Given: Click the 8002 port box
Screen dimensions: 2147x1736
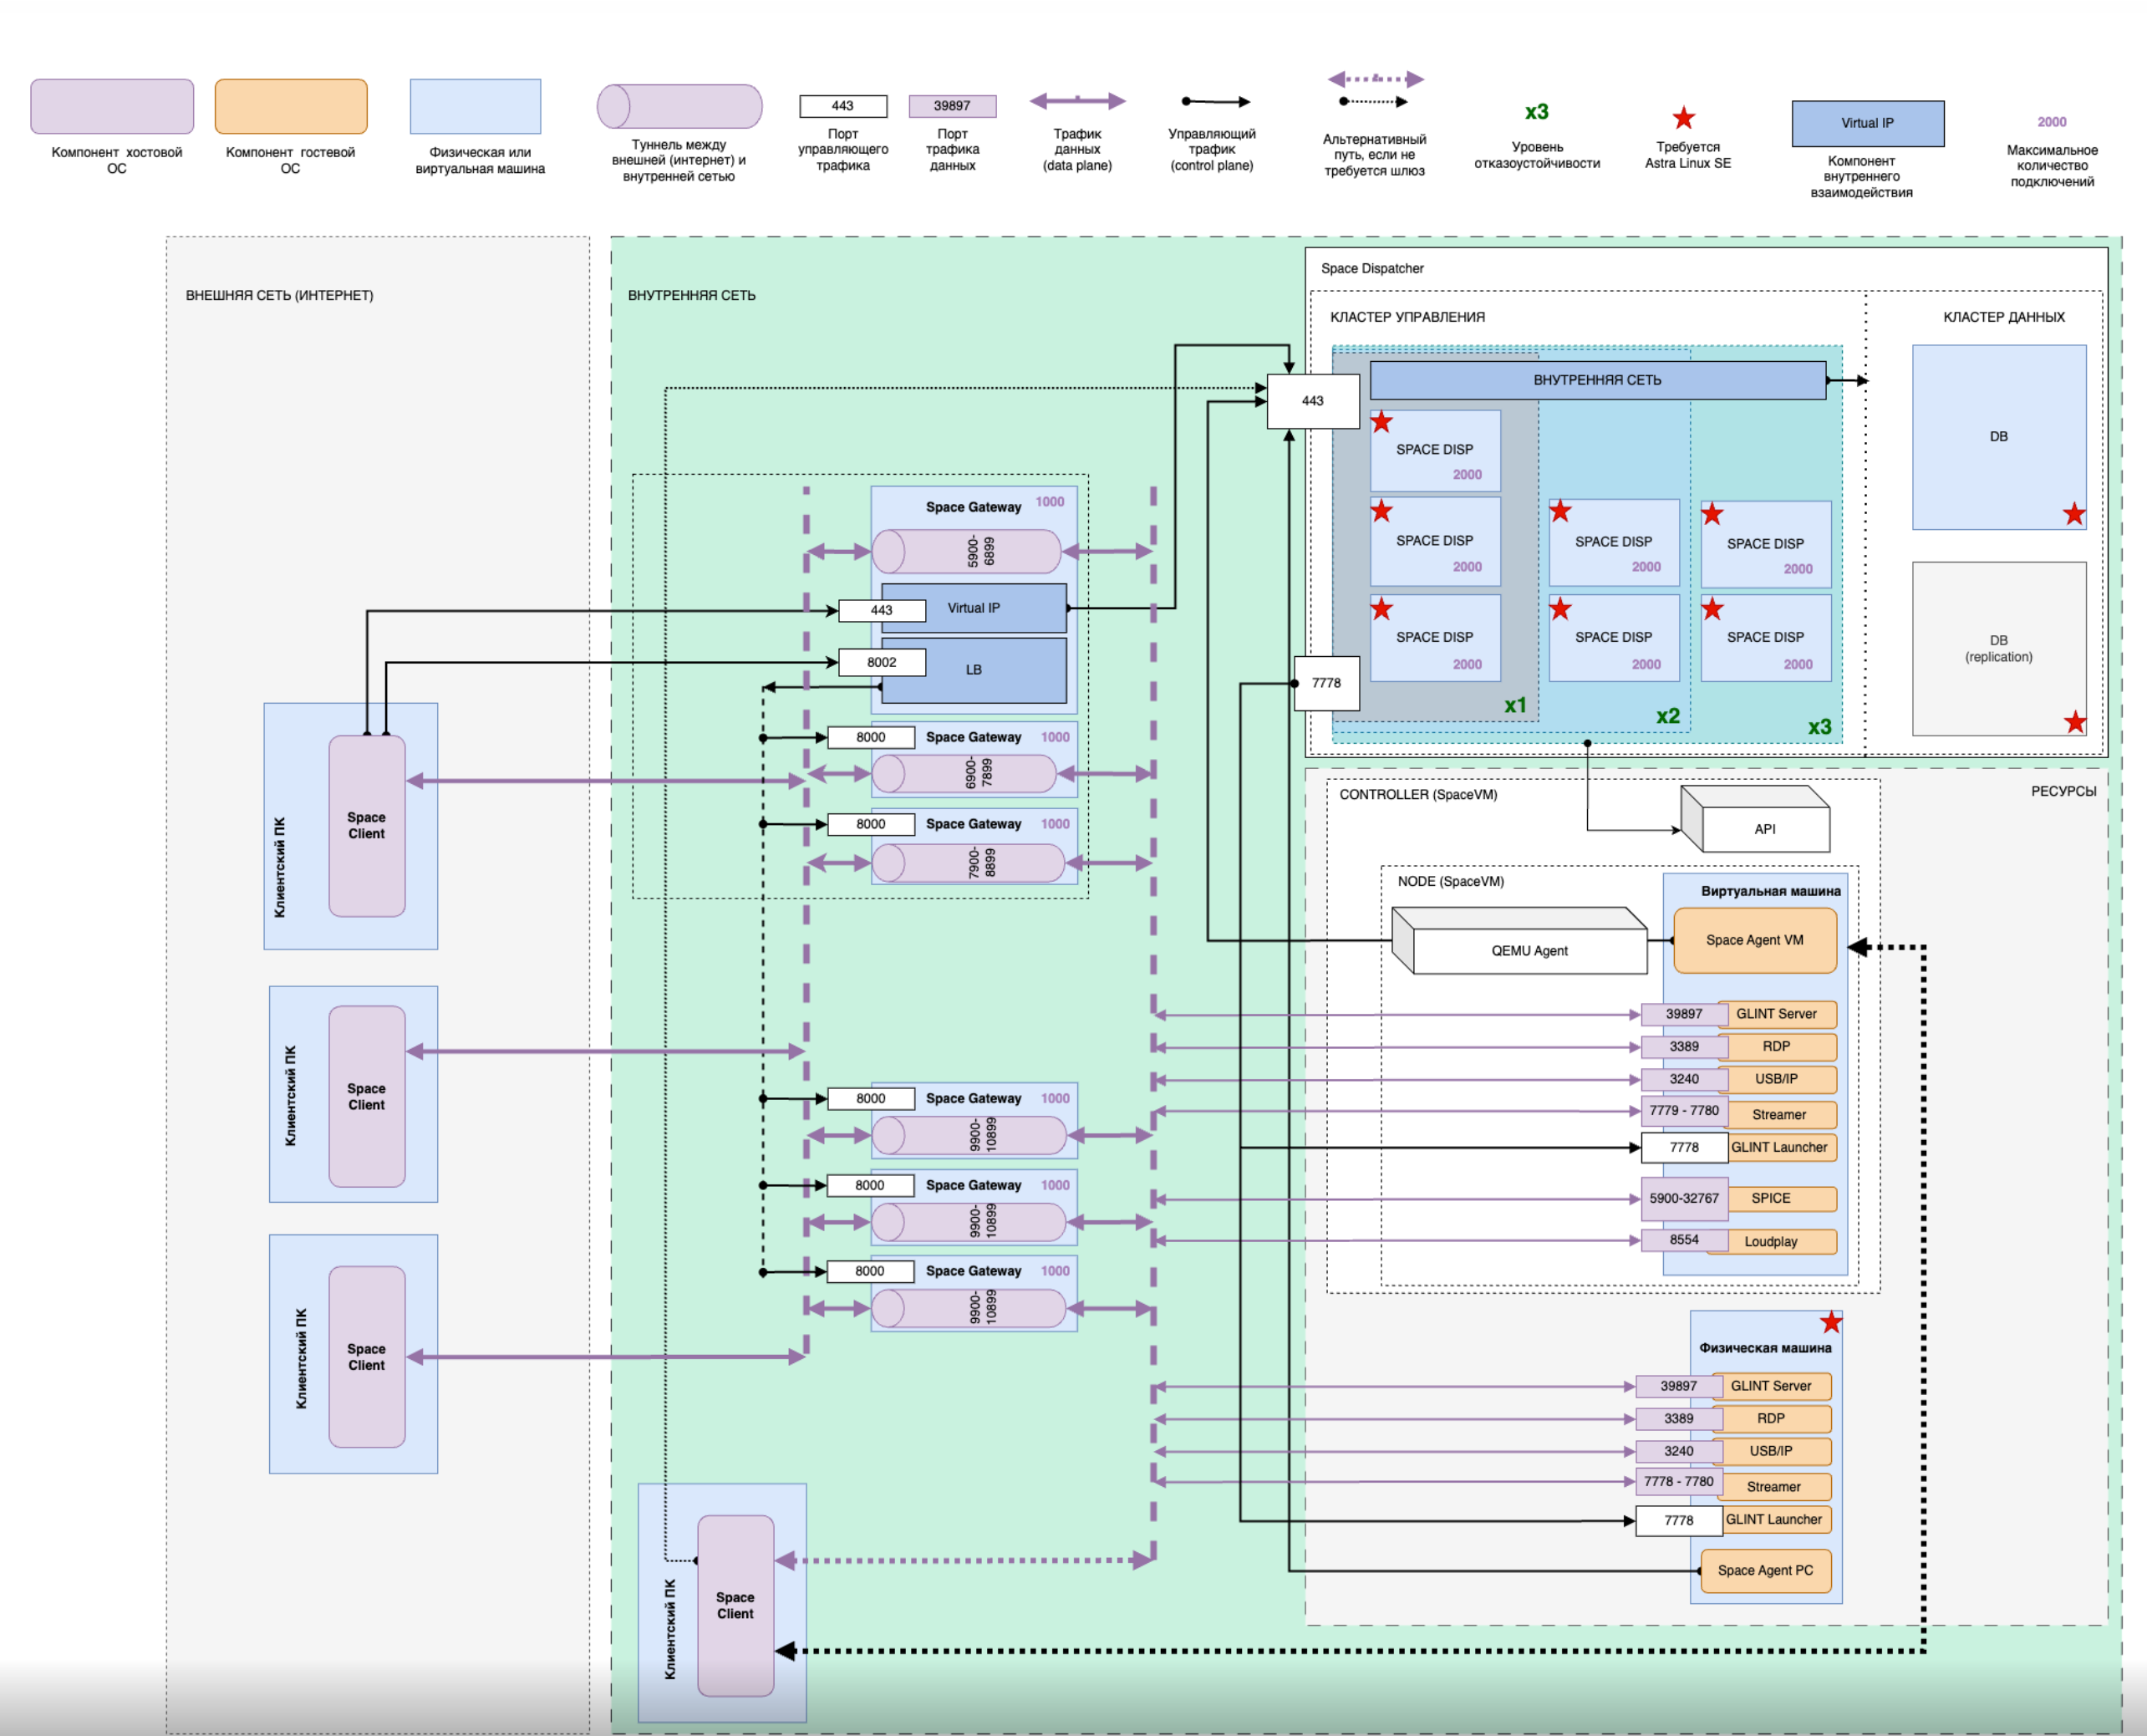Looking at the screenshot, I should (881, 662).
